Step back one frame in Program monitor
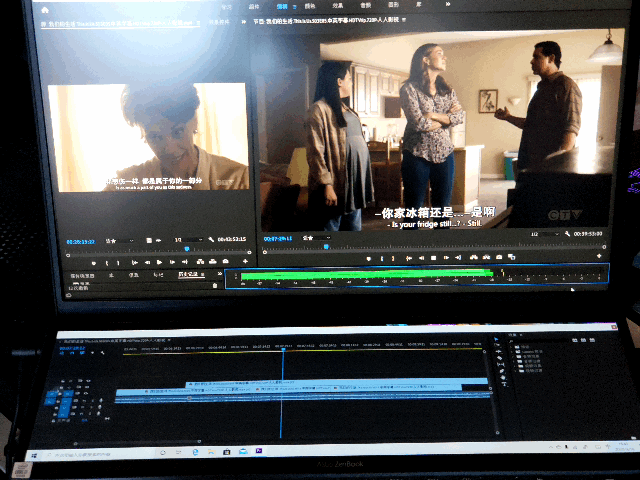 click(421, 258)
